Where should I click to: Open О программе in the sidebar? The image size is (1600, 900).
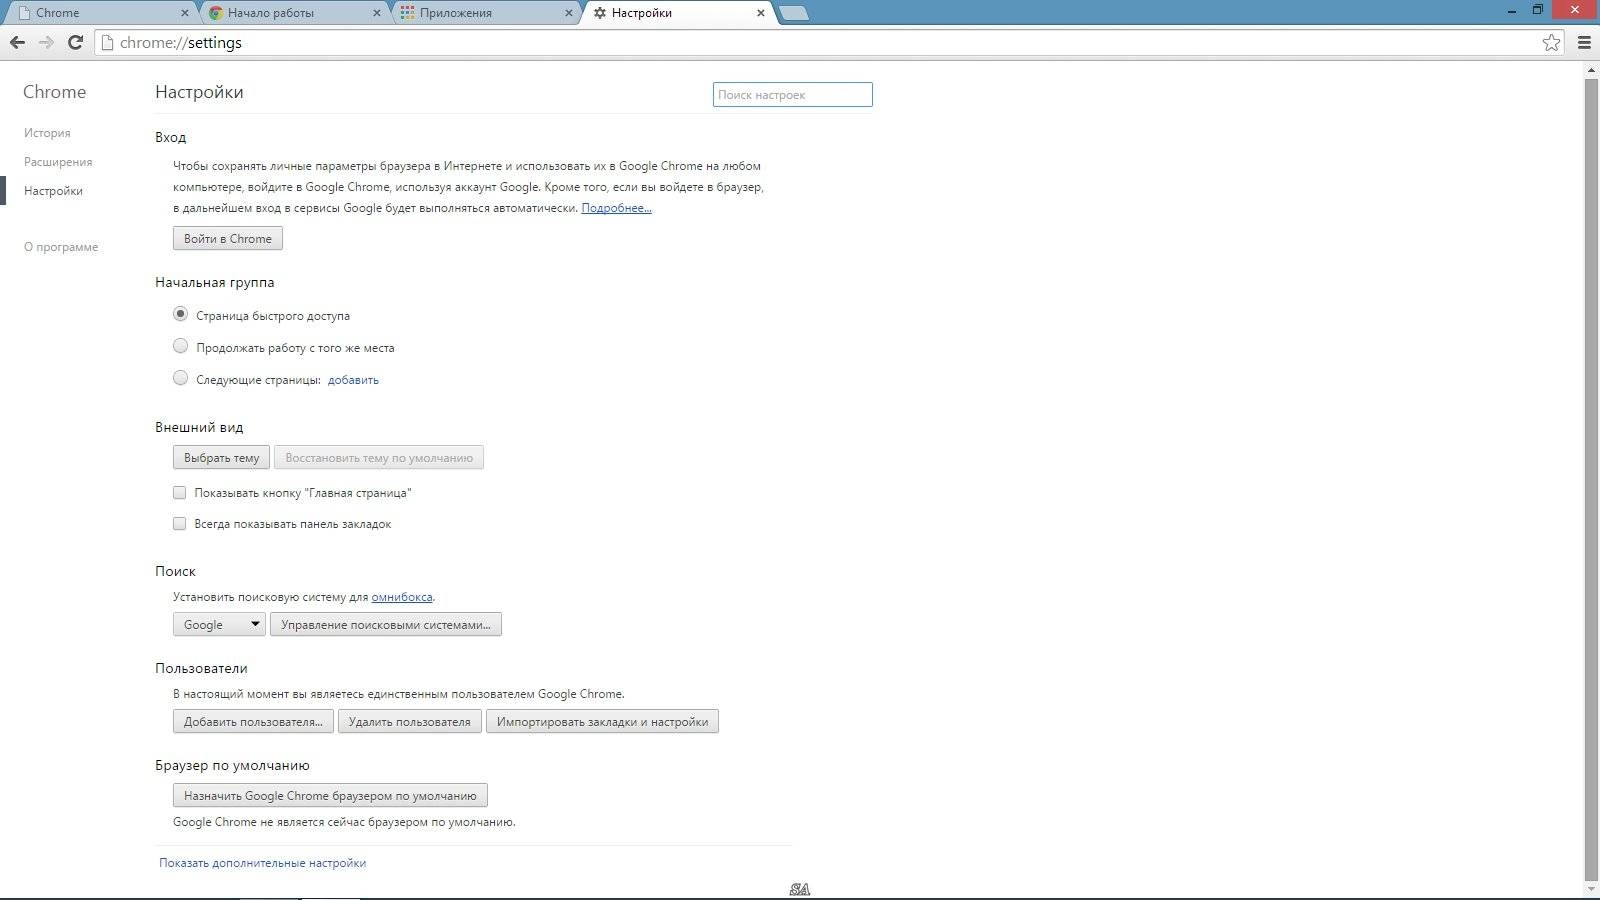coord(61,246)
